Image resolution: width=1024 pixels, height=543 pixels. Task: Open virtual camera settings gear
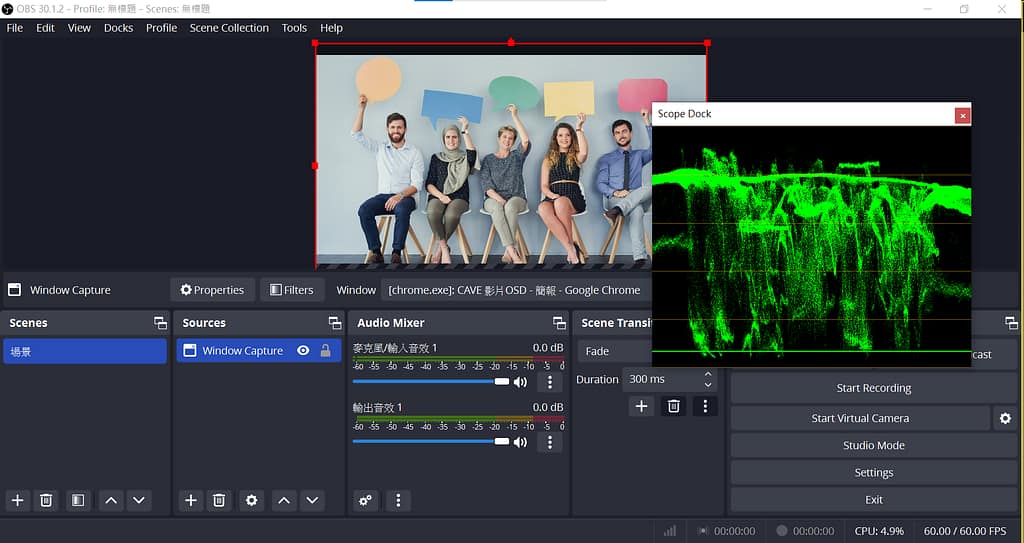pos(1006,418)
